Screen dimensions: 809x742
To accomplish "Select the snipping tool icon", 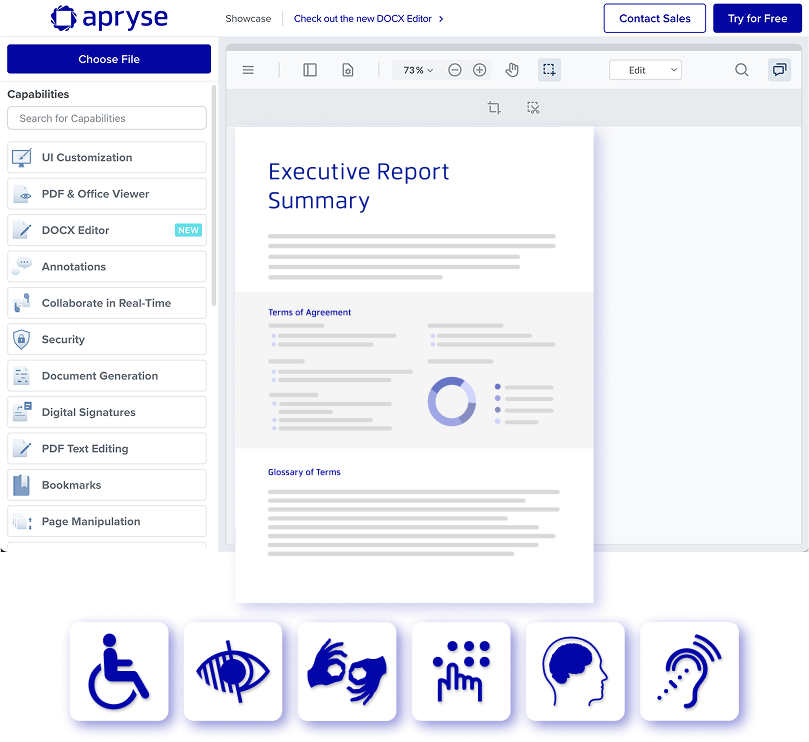I will (533, 107).
